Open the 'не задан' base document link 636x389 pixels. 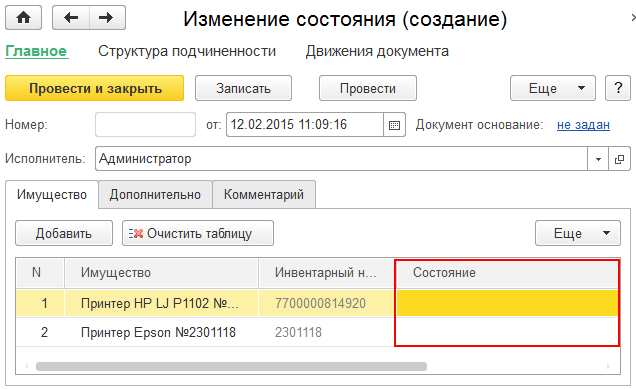coord(583,125)
